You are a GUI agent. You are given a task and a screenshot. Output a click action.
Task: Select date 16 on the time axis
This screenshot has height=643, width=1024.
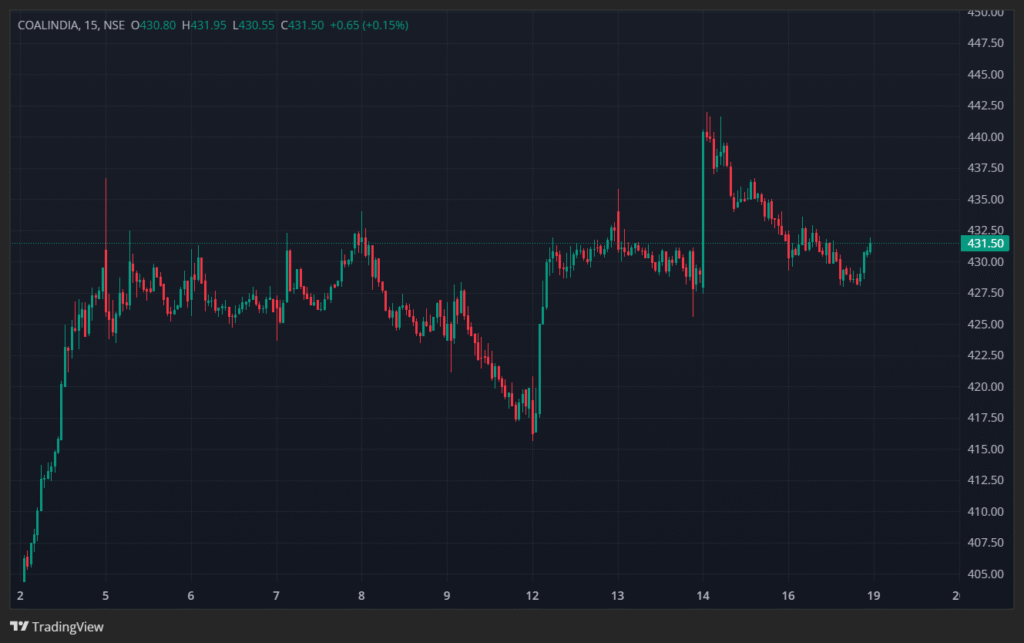tap(788, 596)
